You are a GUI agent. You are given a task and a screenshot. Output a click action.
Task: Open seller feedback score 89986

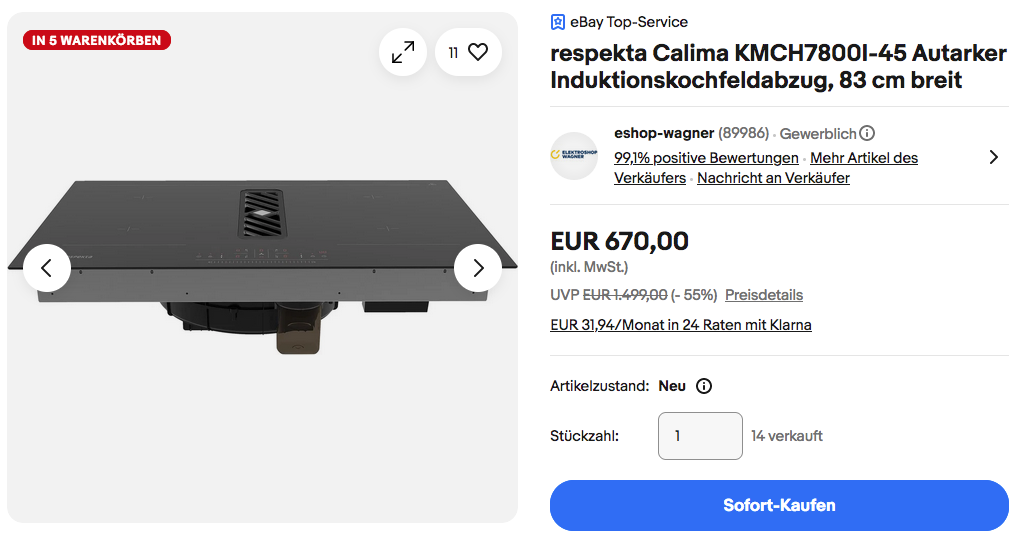click(744, 133)
